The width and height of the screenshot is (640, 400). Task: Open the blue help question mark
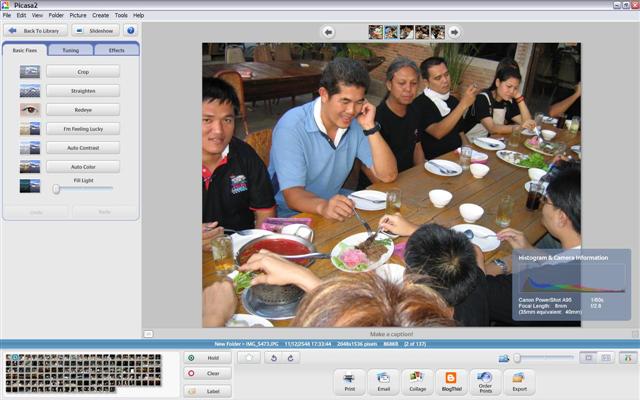[x=130, y=31]
